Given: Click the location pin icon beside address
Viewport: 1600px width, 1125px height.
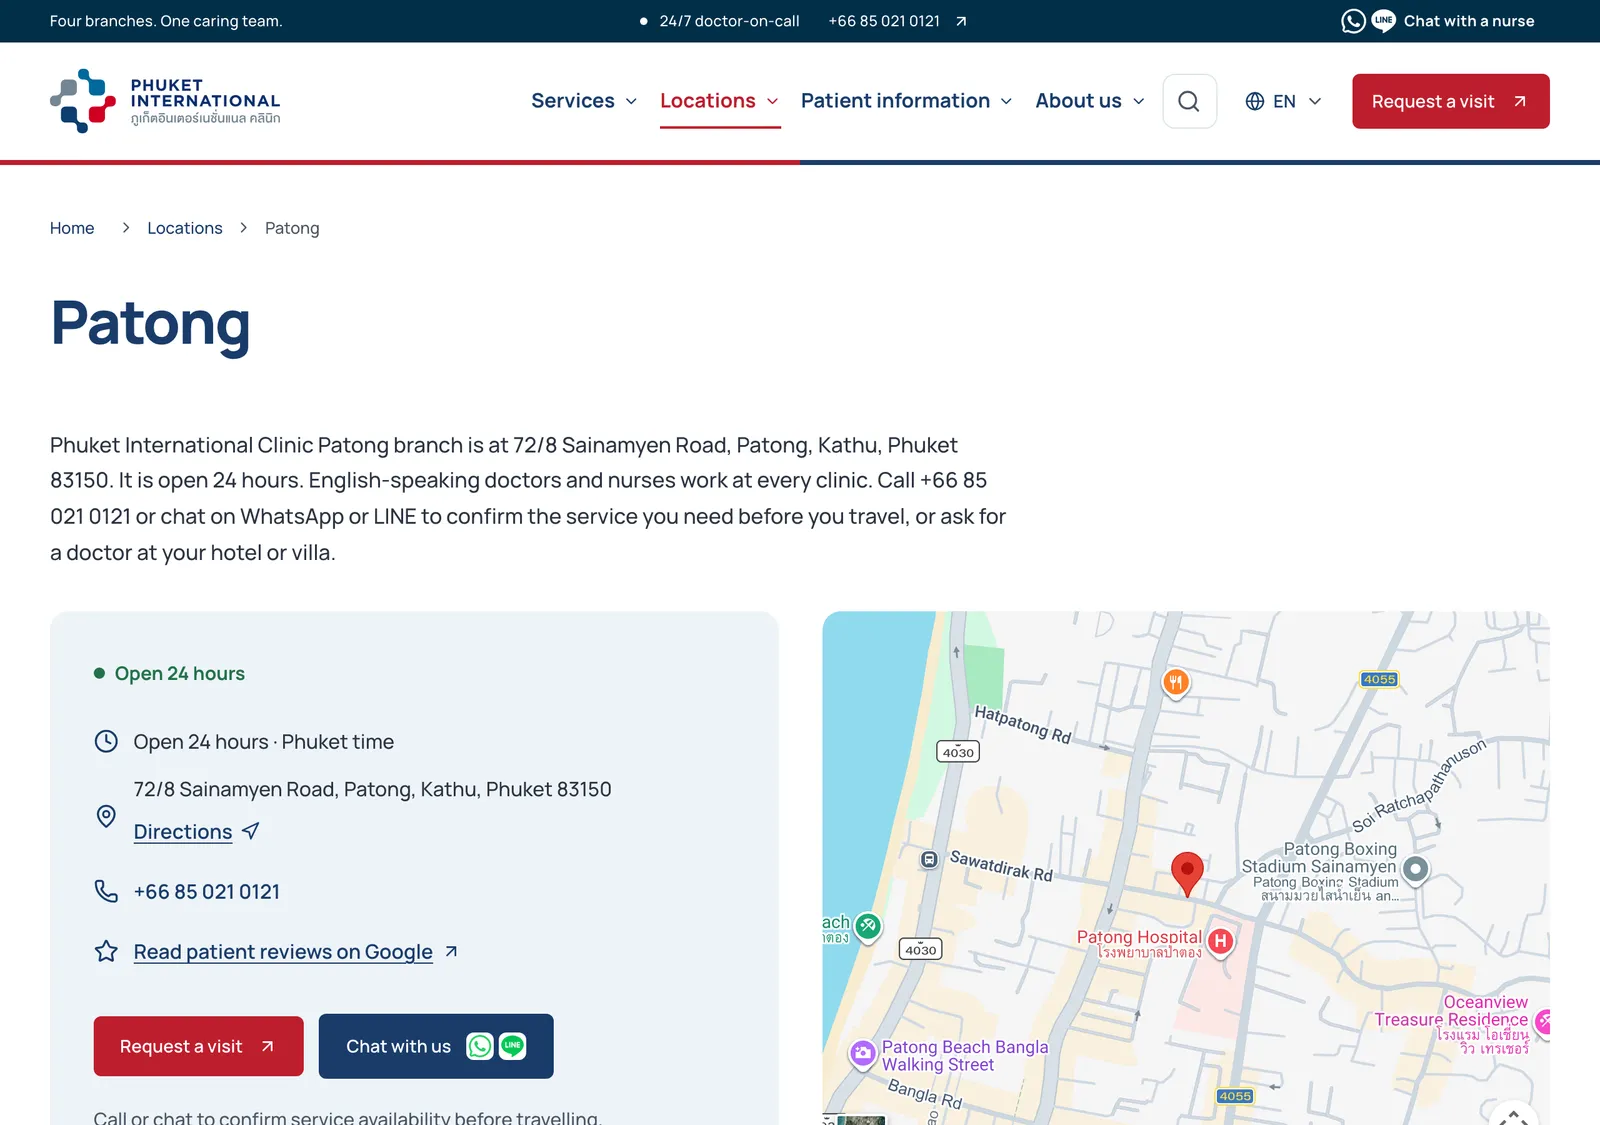Looking at the screenshot, I should point(106,816).
